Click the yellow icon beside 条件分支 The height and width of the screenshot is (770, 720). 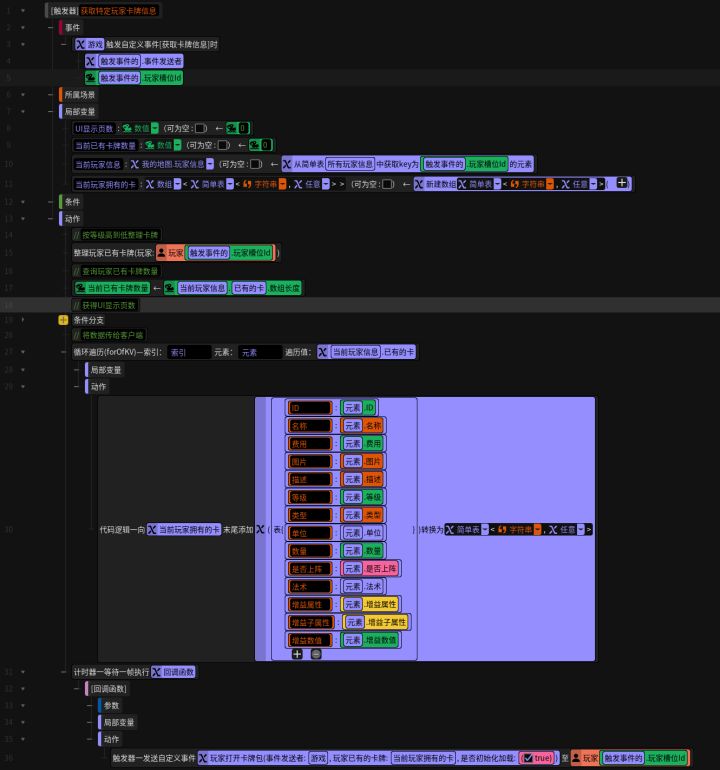63,320
